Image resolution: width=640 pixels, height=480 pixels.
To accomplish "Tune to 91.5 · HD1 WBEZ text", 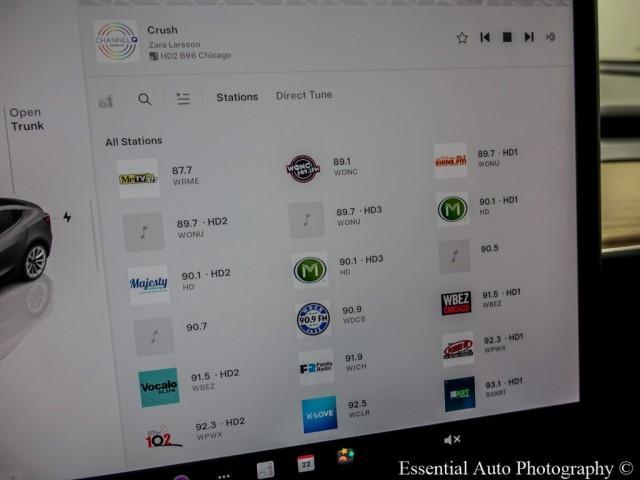I will (x=501, y=298).
